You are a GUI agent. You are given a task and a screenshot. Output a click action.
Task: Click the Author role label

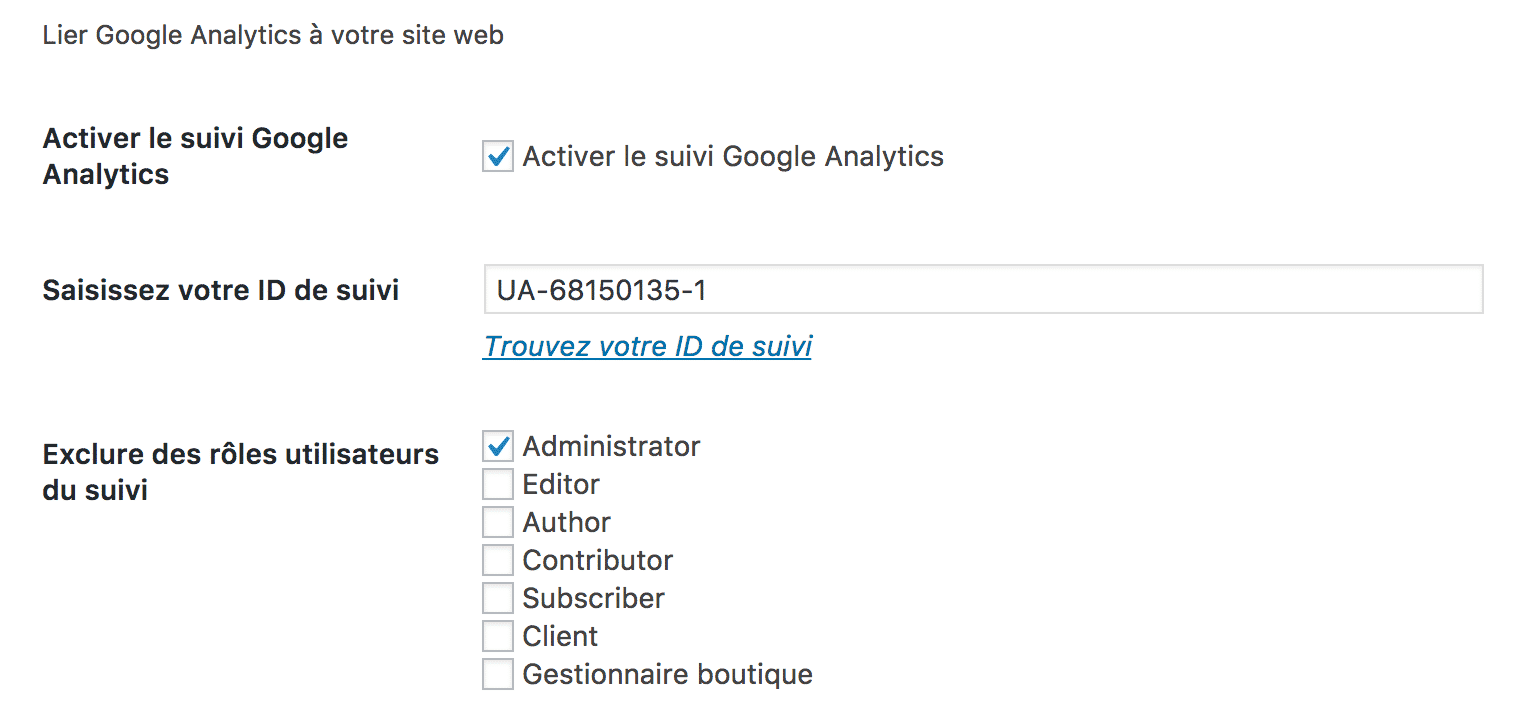[x=566, y=522]
